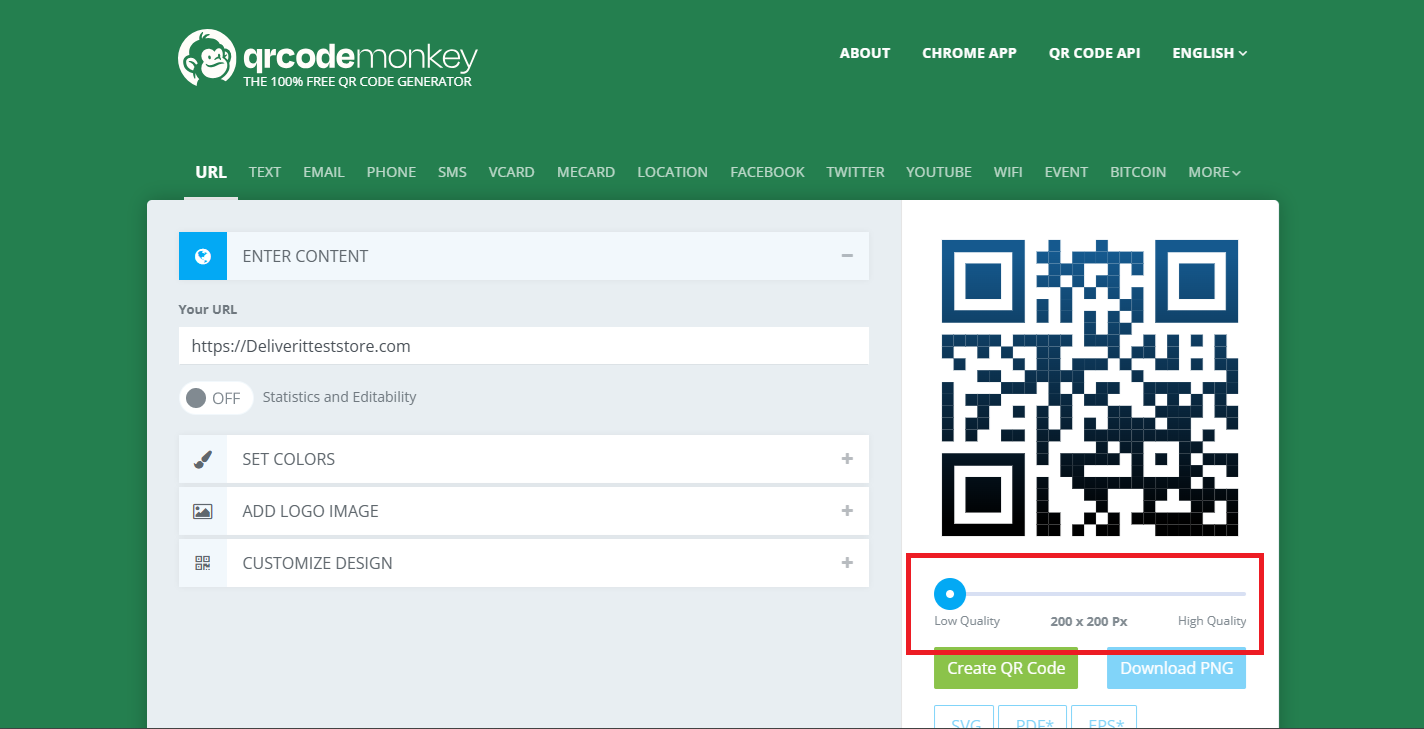Open the About page link

pos(865,53)
